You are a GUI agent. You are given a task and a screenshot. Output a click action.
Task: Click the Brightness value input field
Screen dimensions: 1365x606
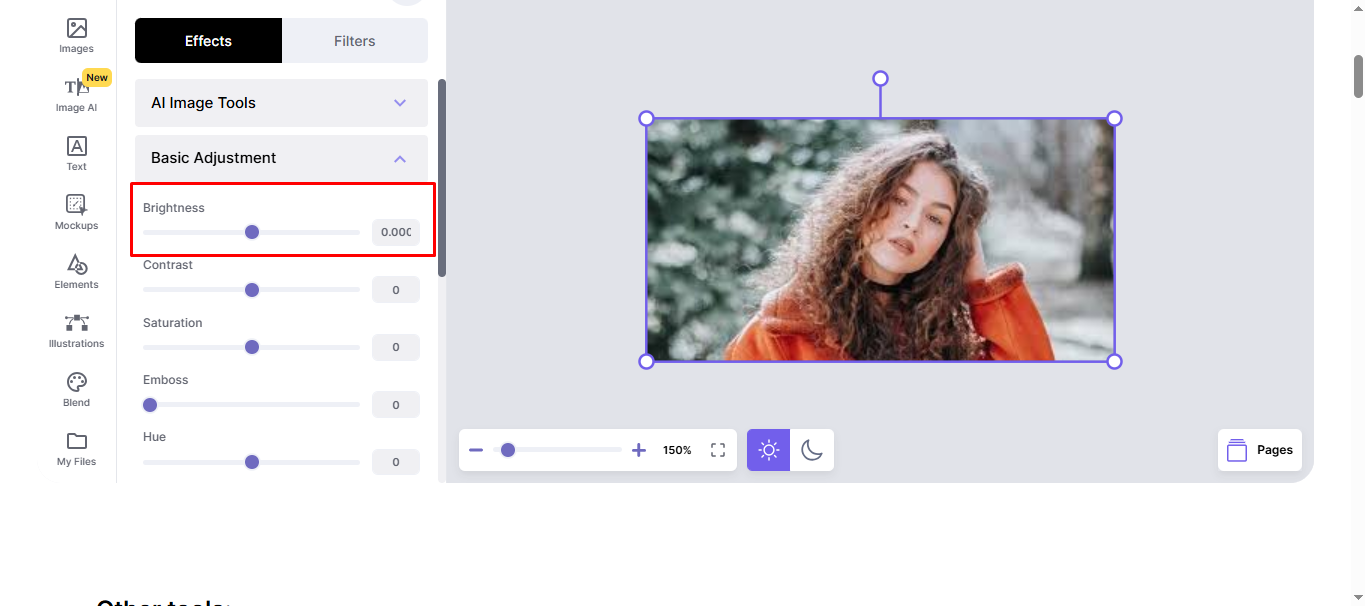click(395, 231)
